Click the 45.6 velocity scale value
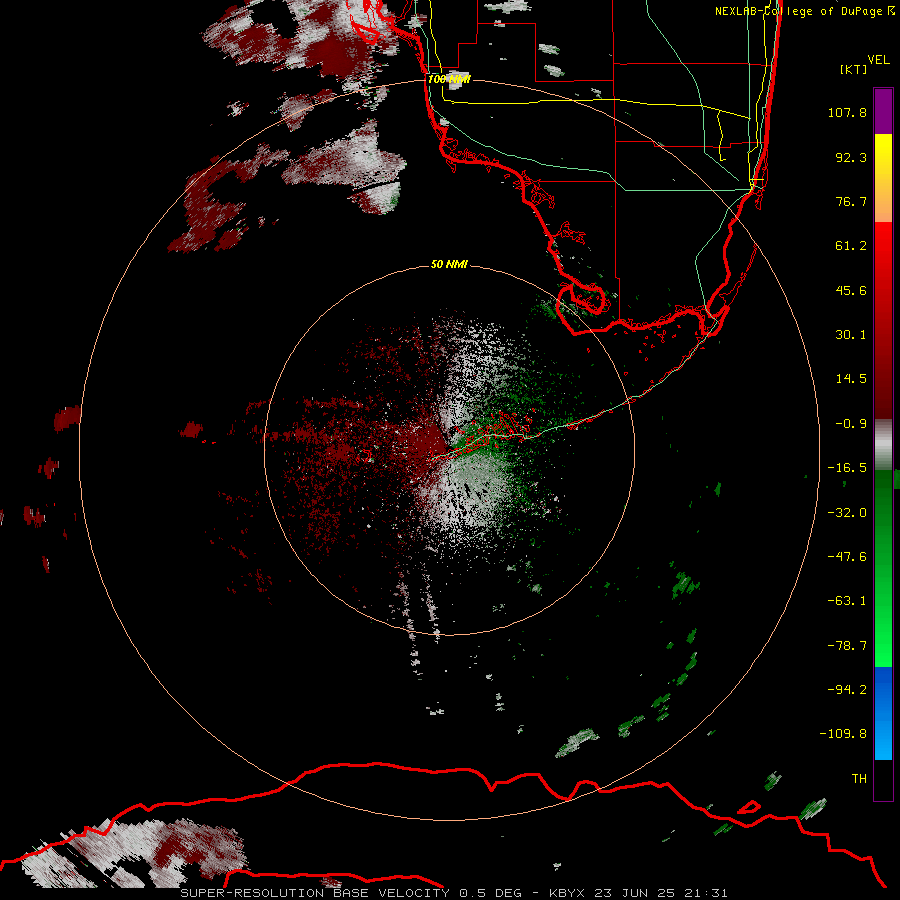 851,290
